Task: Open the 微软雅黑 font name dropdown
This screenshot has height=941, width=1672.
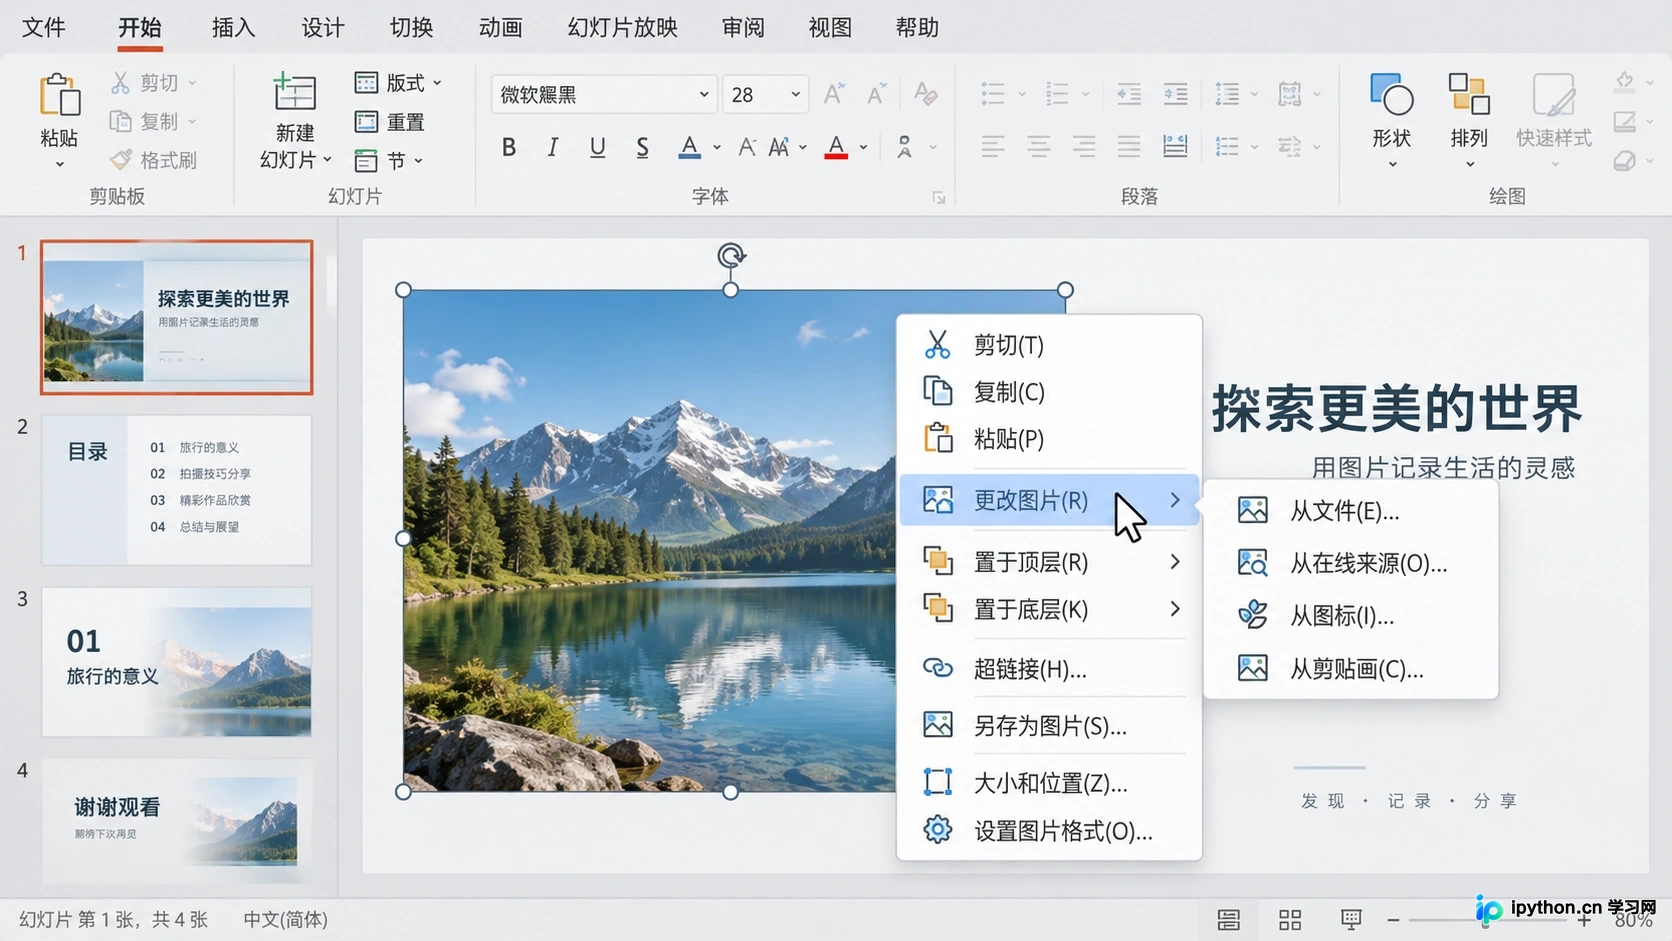Action: [x=704, y=94]
